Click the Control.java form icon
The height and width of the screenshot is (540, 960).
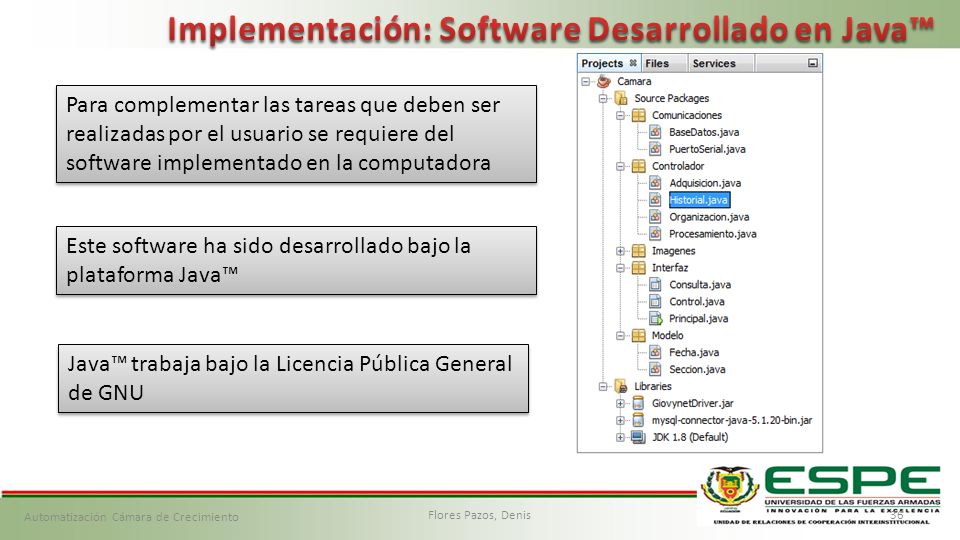655,301
